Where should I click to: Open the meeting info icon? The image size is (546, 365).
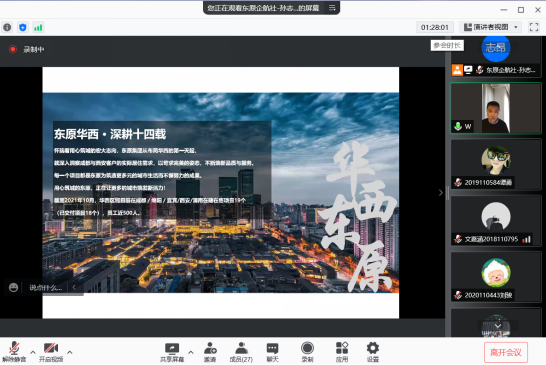[x=7, y=27]
